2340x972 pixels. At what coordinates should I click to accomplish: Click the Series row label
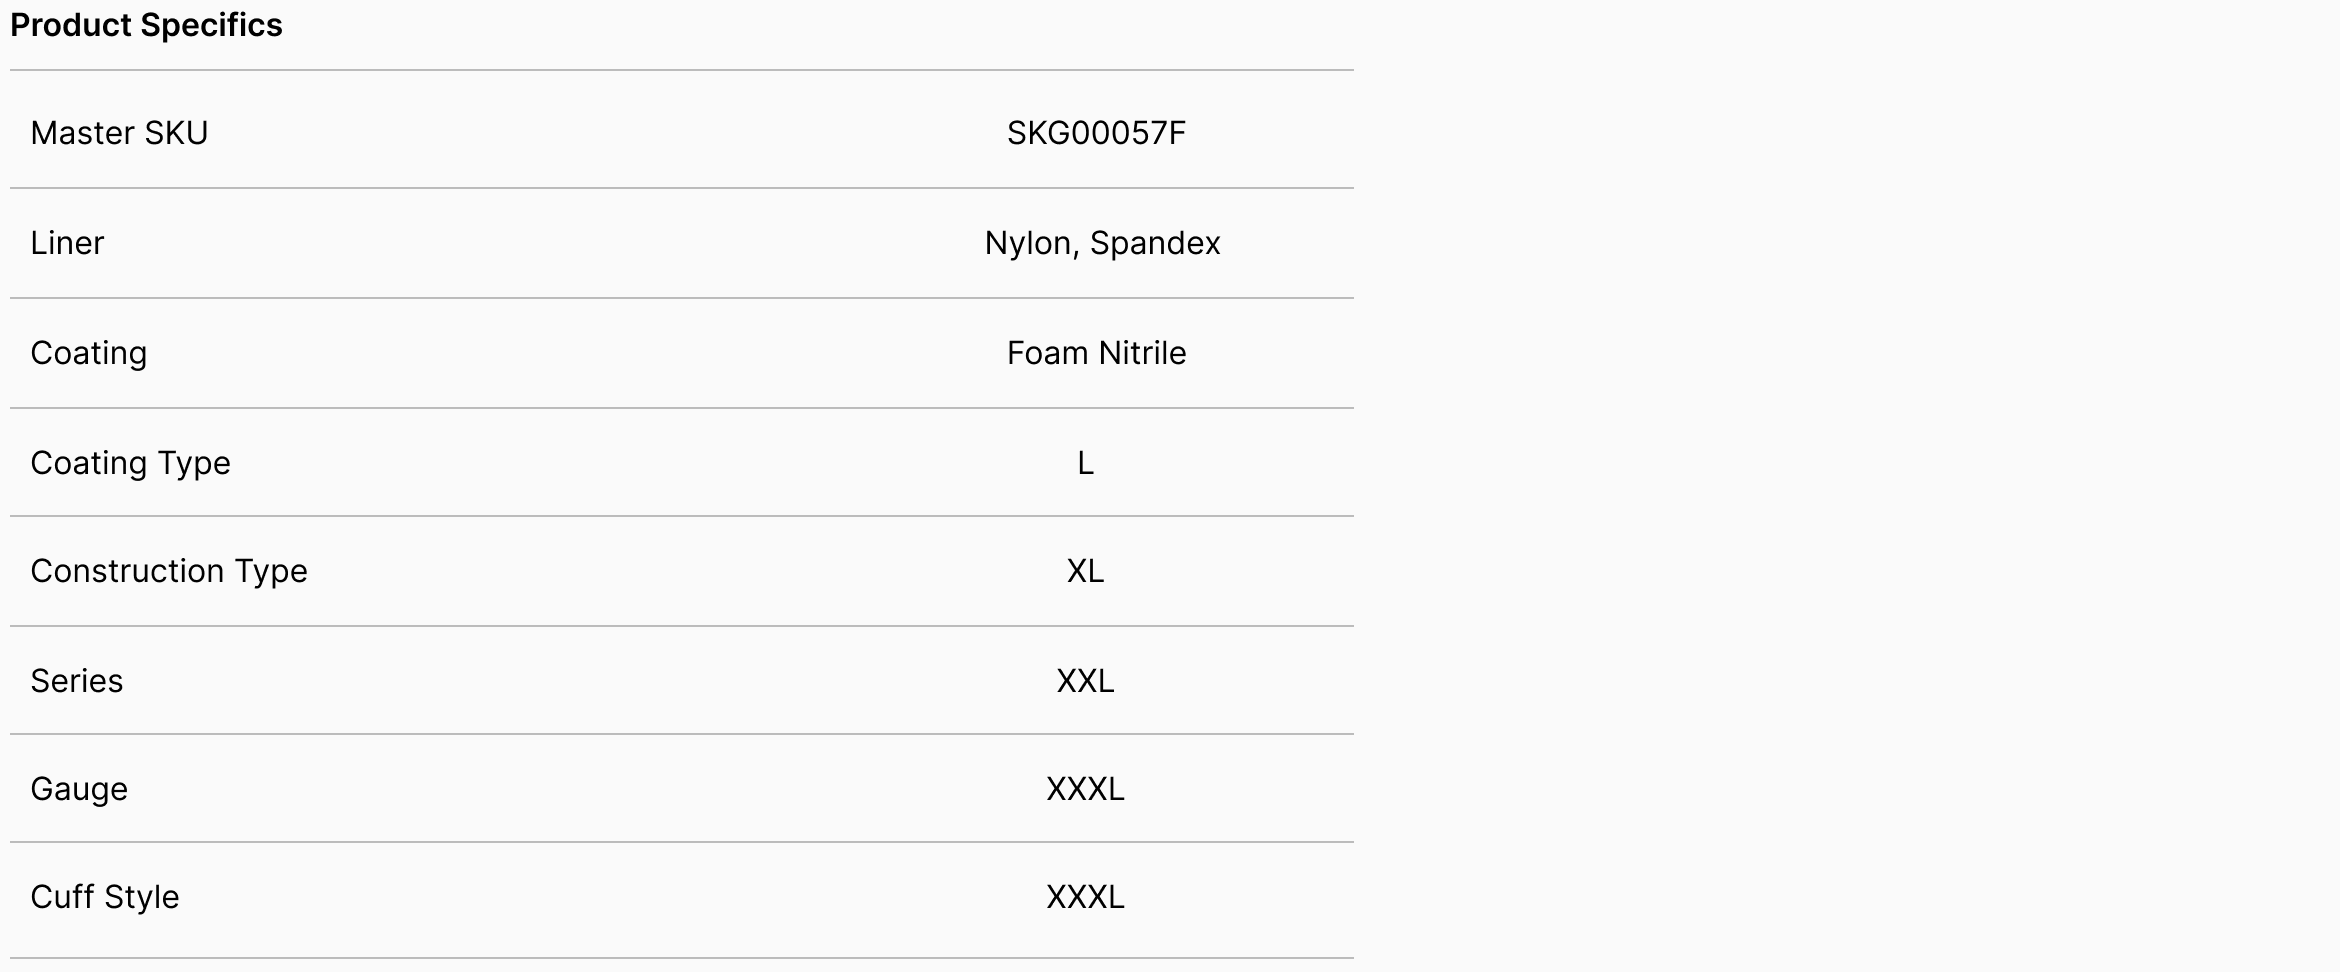click(77, 681)
